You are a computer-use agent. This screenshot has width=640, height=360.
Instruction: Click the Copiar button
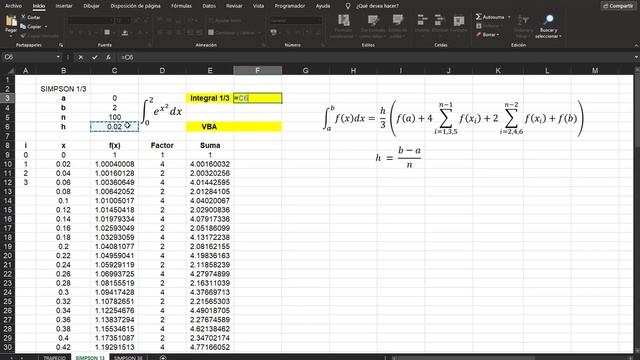[x=31, y=27]
